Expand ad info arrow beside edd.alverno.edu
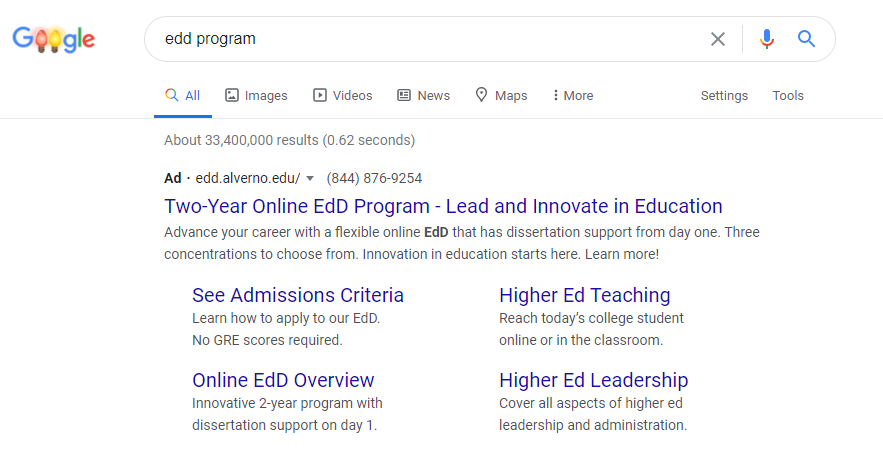Viewport: 883px width, 456px height. coord(310,179)
